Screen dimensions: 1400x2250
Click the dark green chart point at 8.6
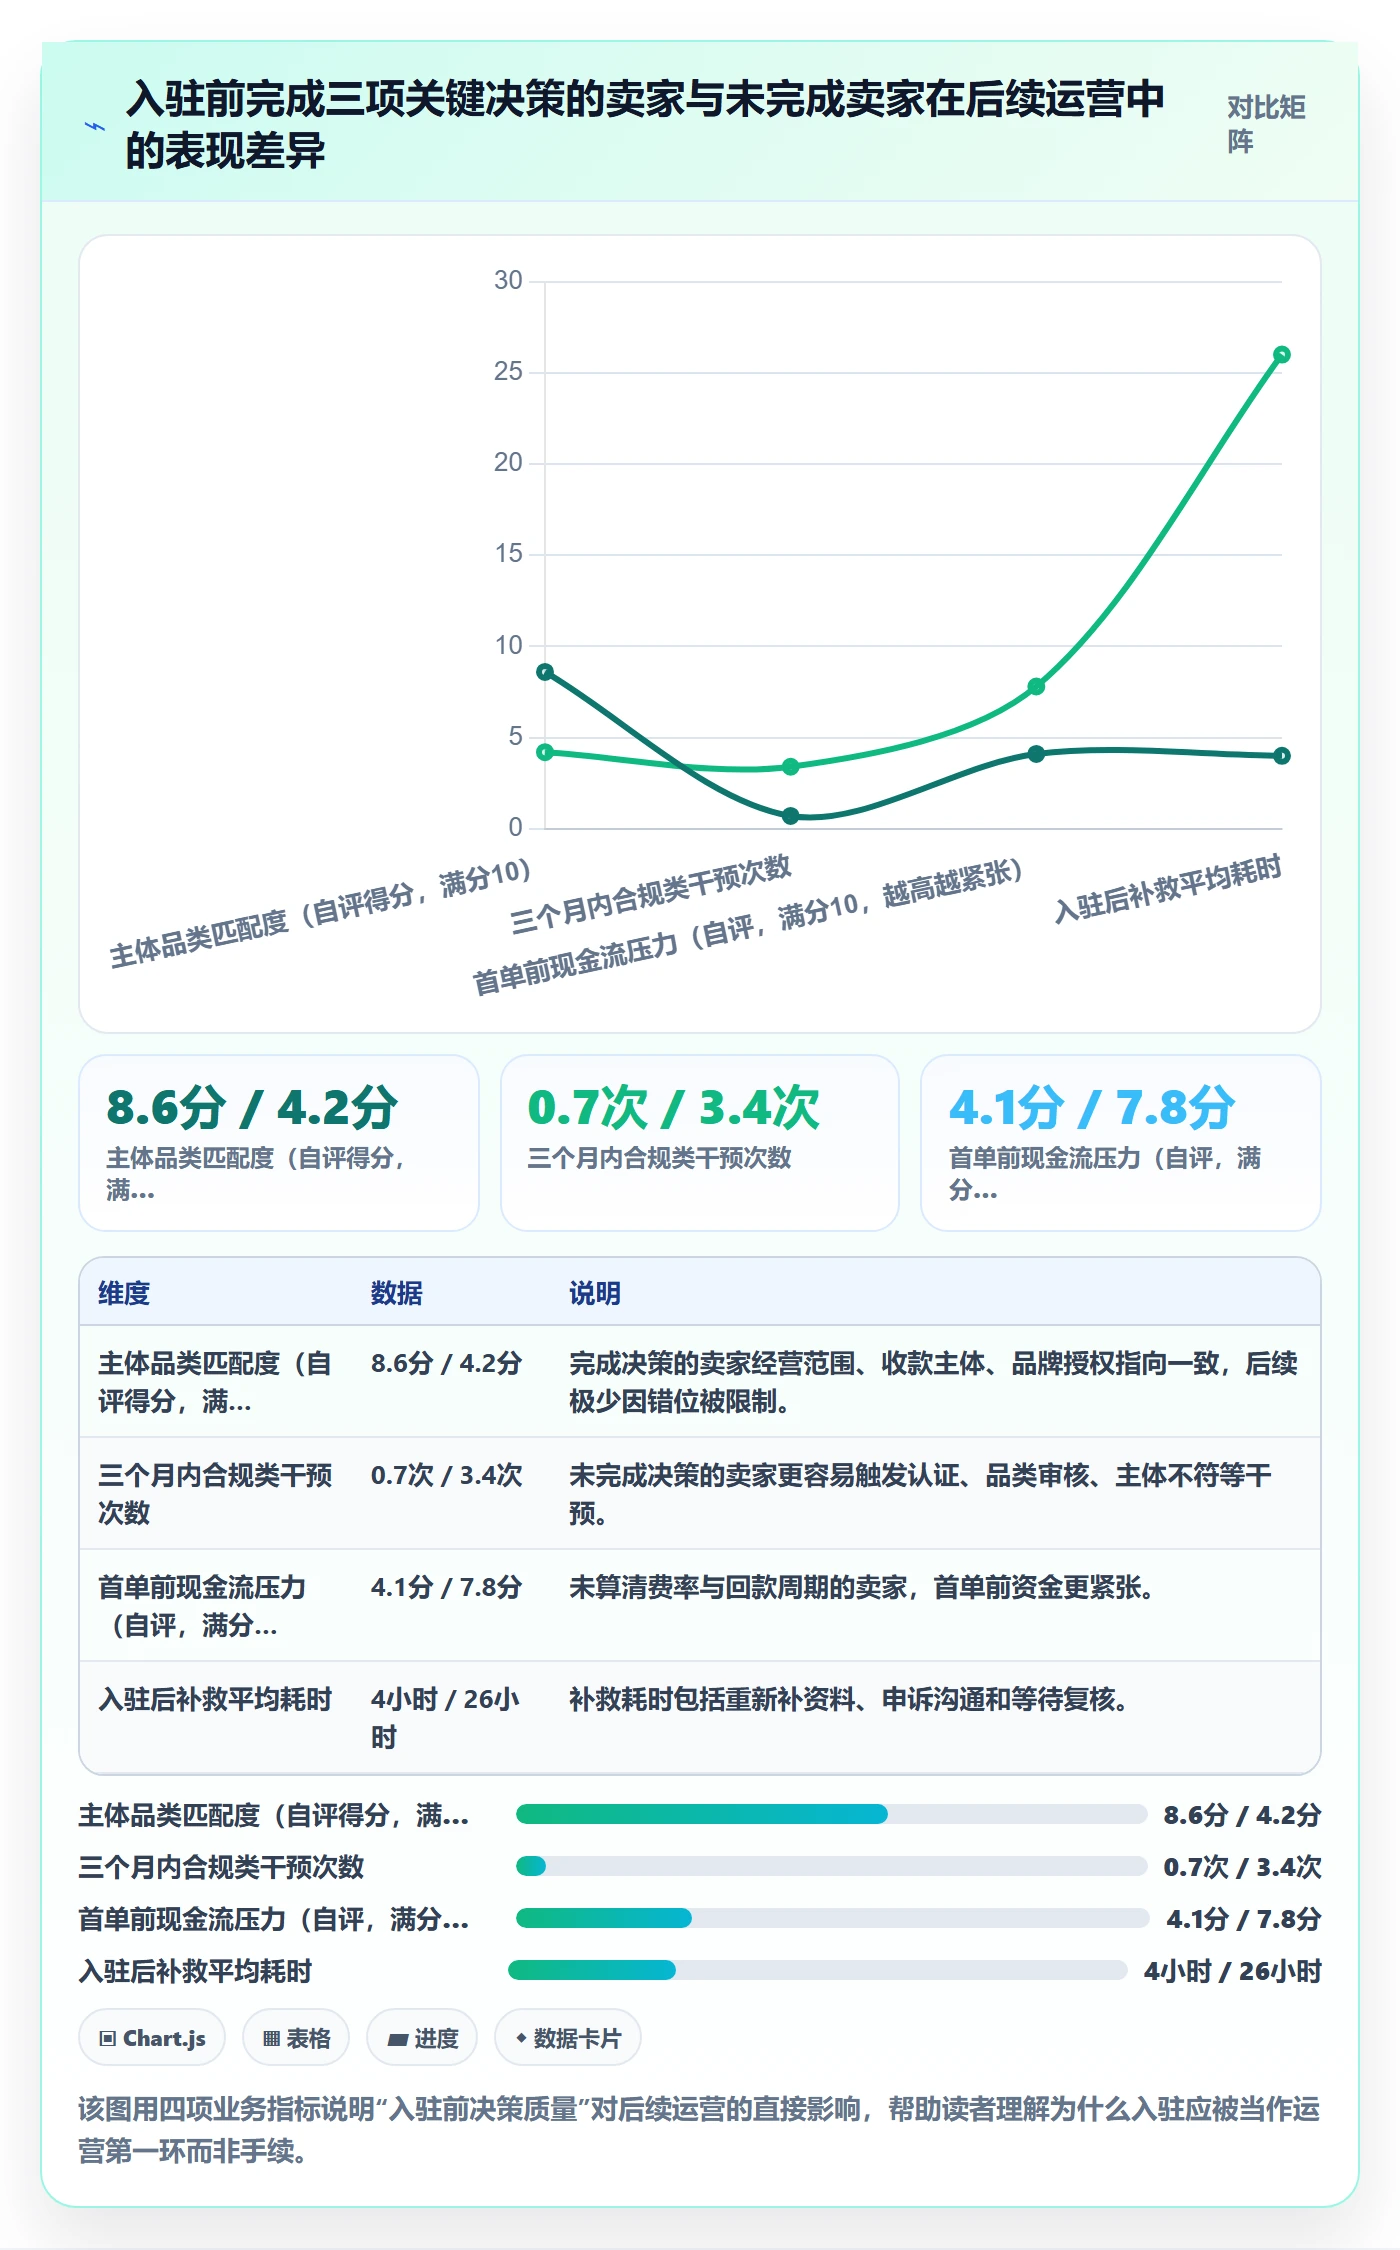coord(545,672)
